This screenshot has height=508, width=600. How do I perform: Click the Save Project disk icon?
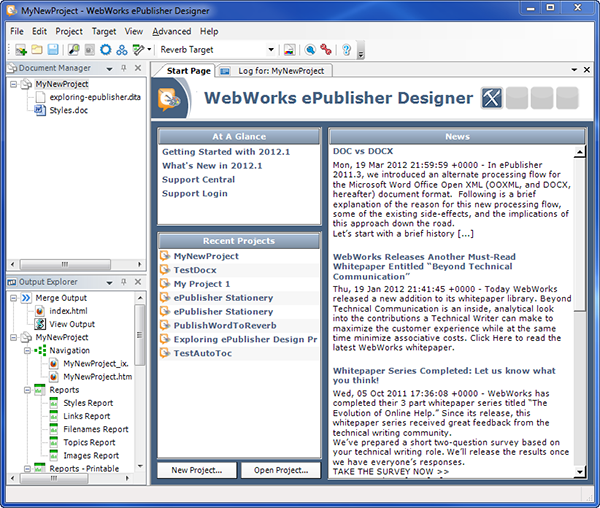click(53, 50)
